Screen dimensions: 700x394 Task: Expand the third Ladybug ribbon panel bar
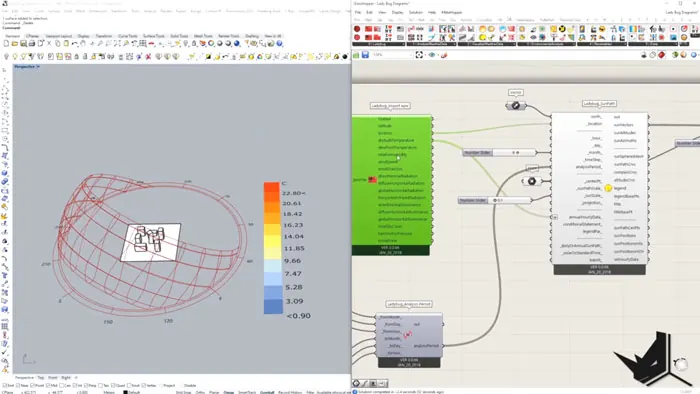487,44
